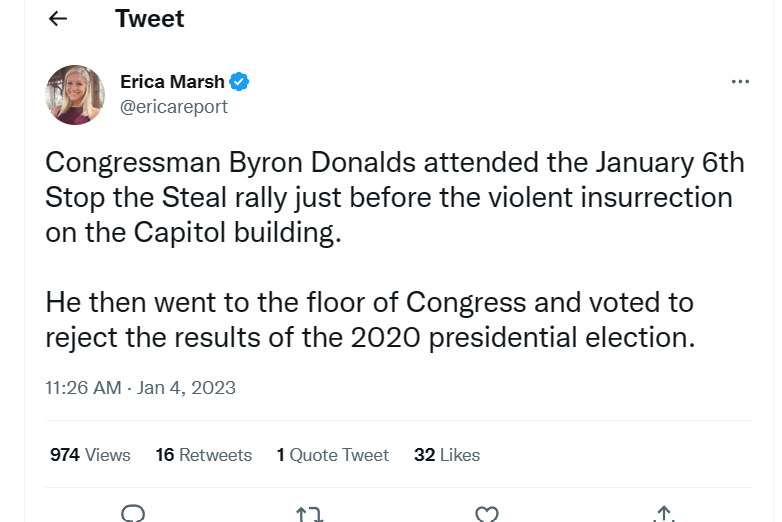Click the Jan 4, 2023 date
The width and height of the screenshot is (782, 522).
tap(186, 388)
